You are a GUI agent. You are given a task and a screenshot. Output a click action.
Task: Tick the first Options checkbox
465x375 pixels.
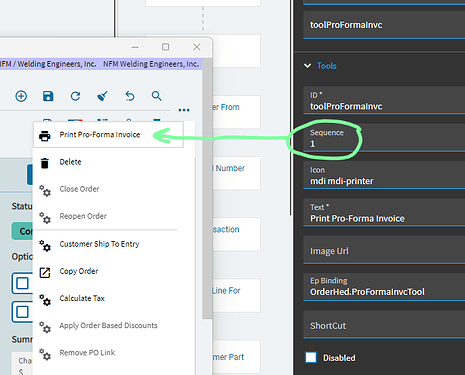coord(22,283)
